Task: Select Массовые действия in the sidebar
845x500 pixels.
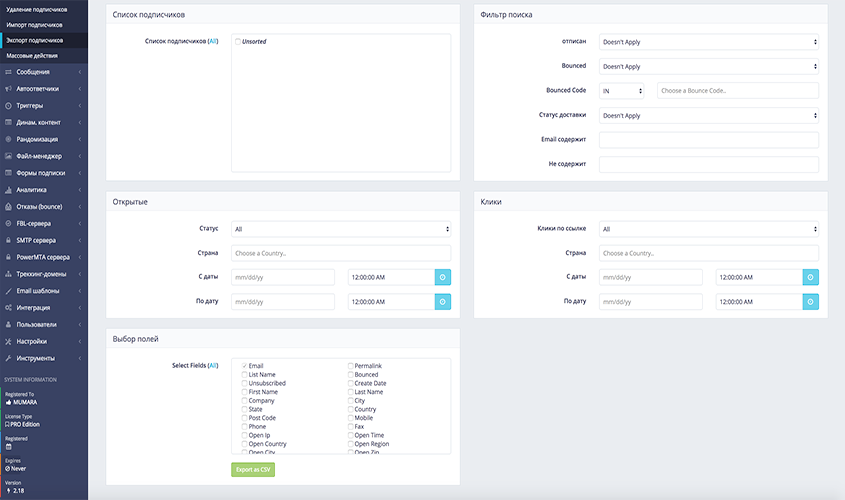Action: [32, 56]
